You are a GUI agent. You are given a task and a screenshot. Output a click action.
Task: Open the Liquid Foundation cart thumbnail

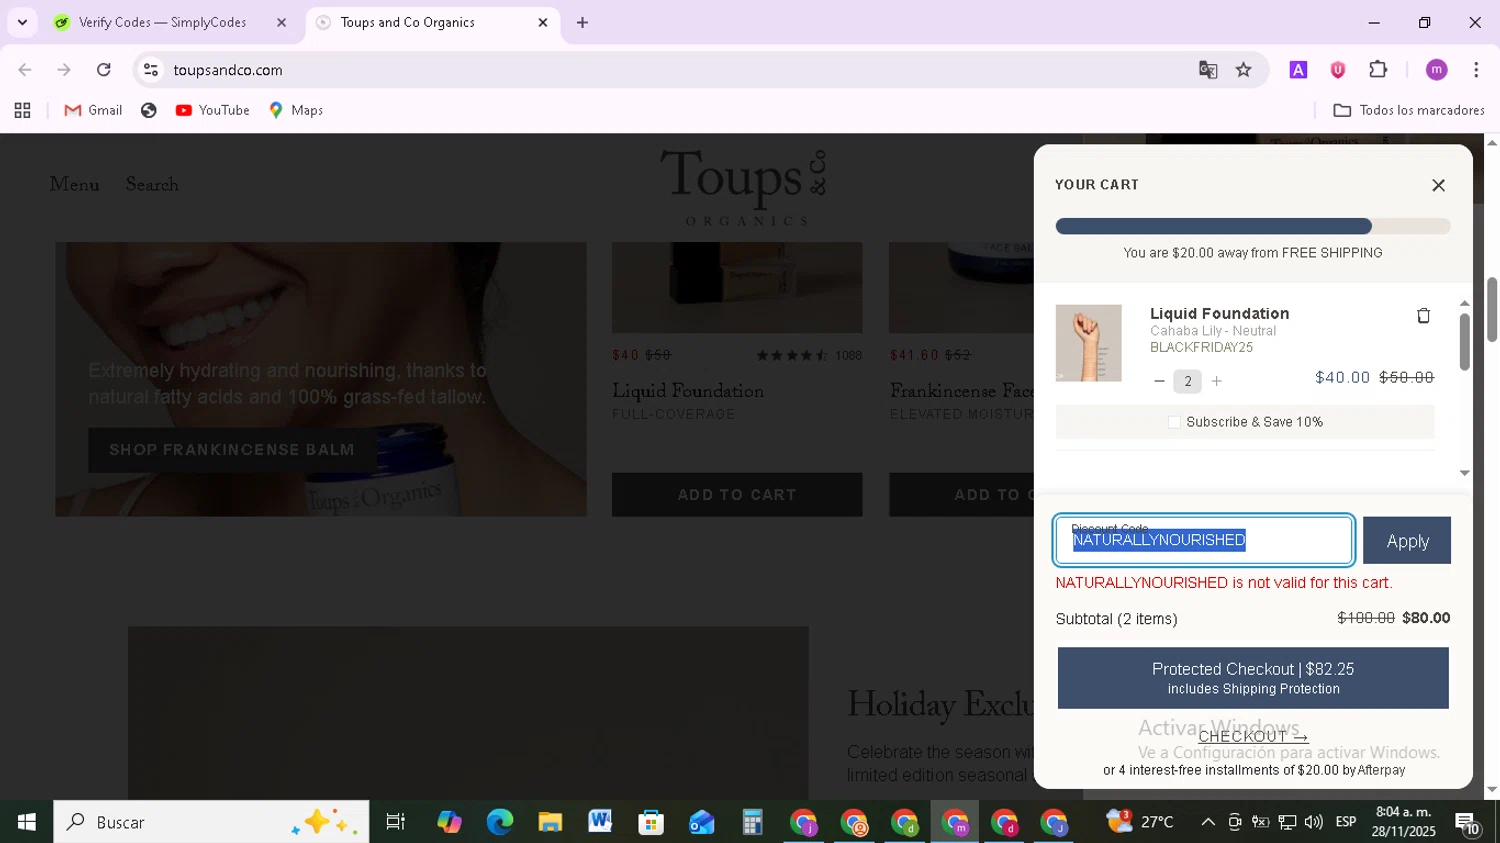[x=1088, y=343]
